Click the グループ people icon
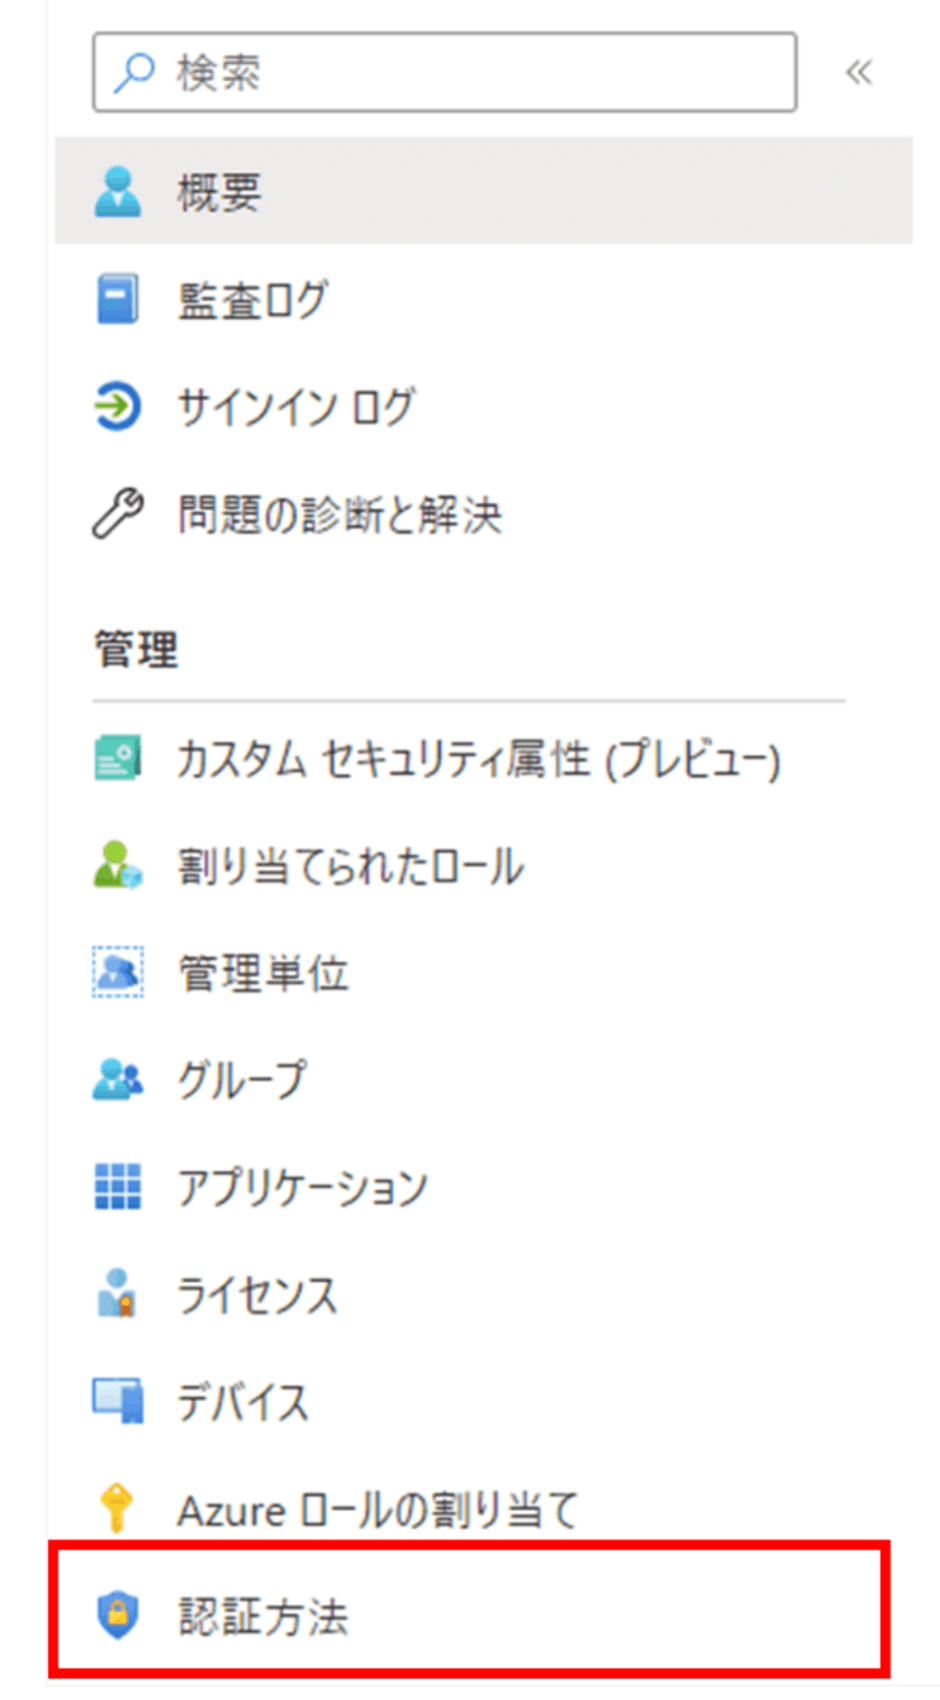Viewport: 940px width, 1700px height. pos(118,1080)
